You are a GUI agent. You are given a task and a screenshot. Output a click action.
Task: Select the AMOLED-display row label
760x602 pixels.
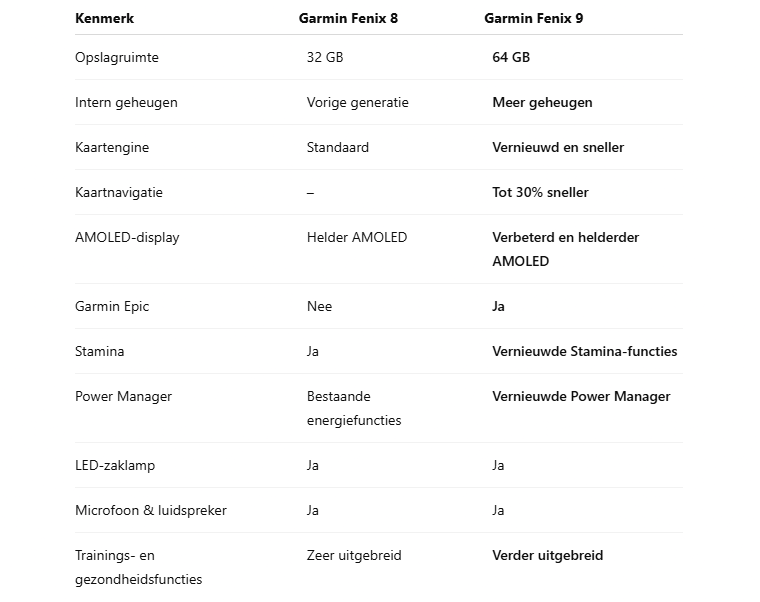pyautogui.click(x=127, y=238)
